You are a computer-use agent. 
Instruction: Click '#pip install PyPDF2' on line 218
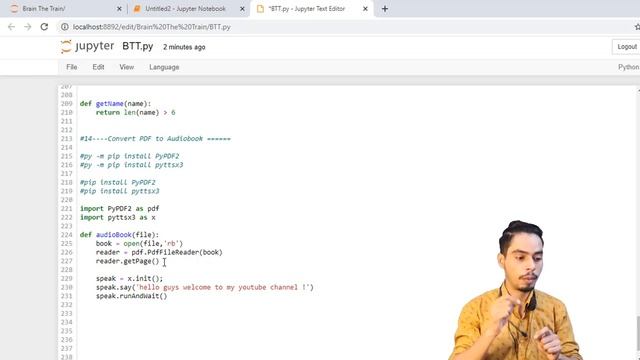click(118, 182)
